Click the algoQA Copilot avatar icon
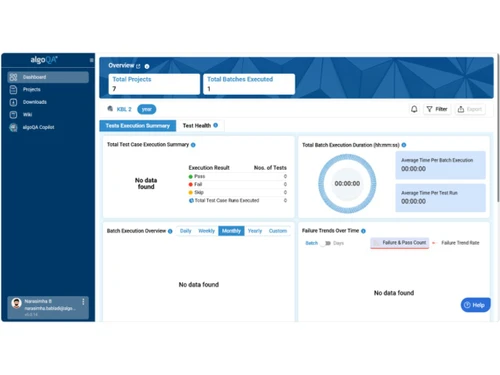This screenshot has height=375, width=500. (13, 127)
